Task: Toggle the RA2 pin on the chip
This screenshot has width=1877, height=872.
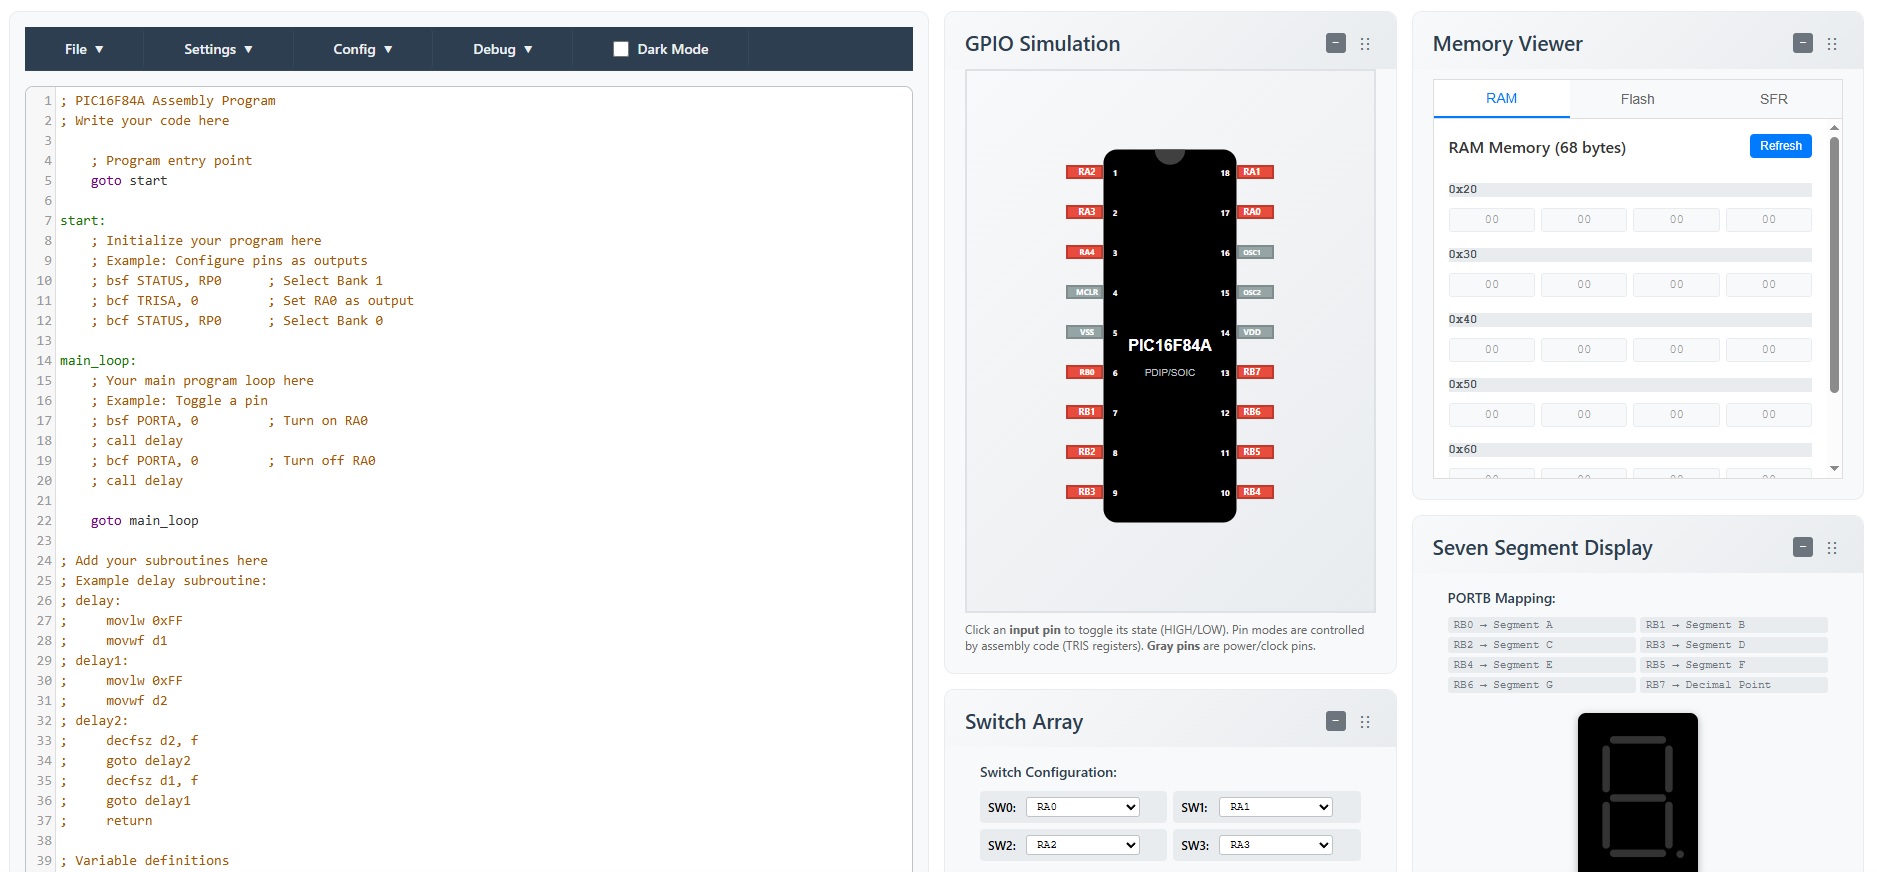Action: click(1086, 172)
